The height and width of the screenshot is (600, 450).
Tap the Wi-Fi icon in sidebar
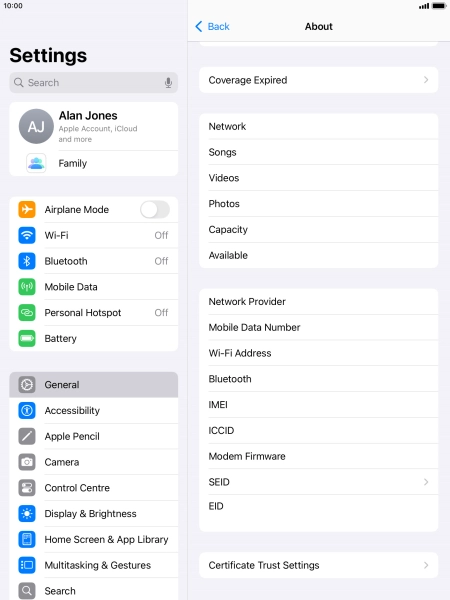click(27, 235)
